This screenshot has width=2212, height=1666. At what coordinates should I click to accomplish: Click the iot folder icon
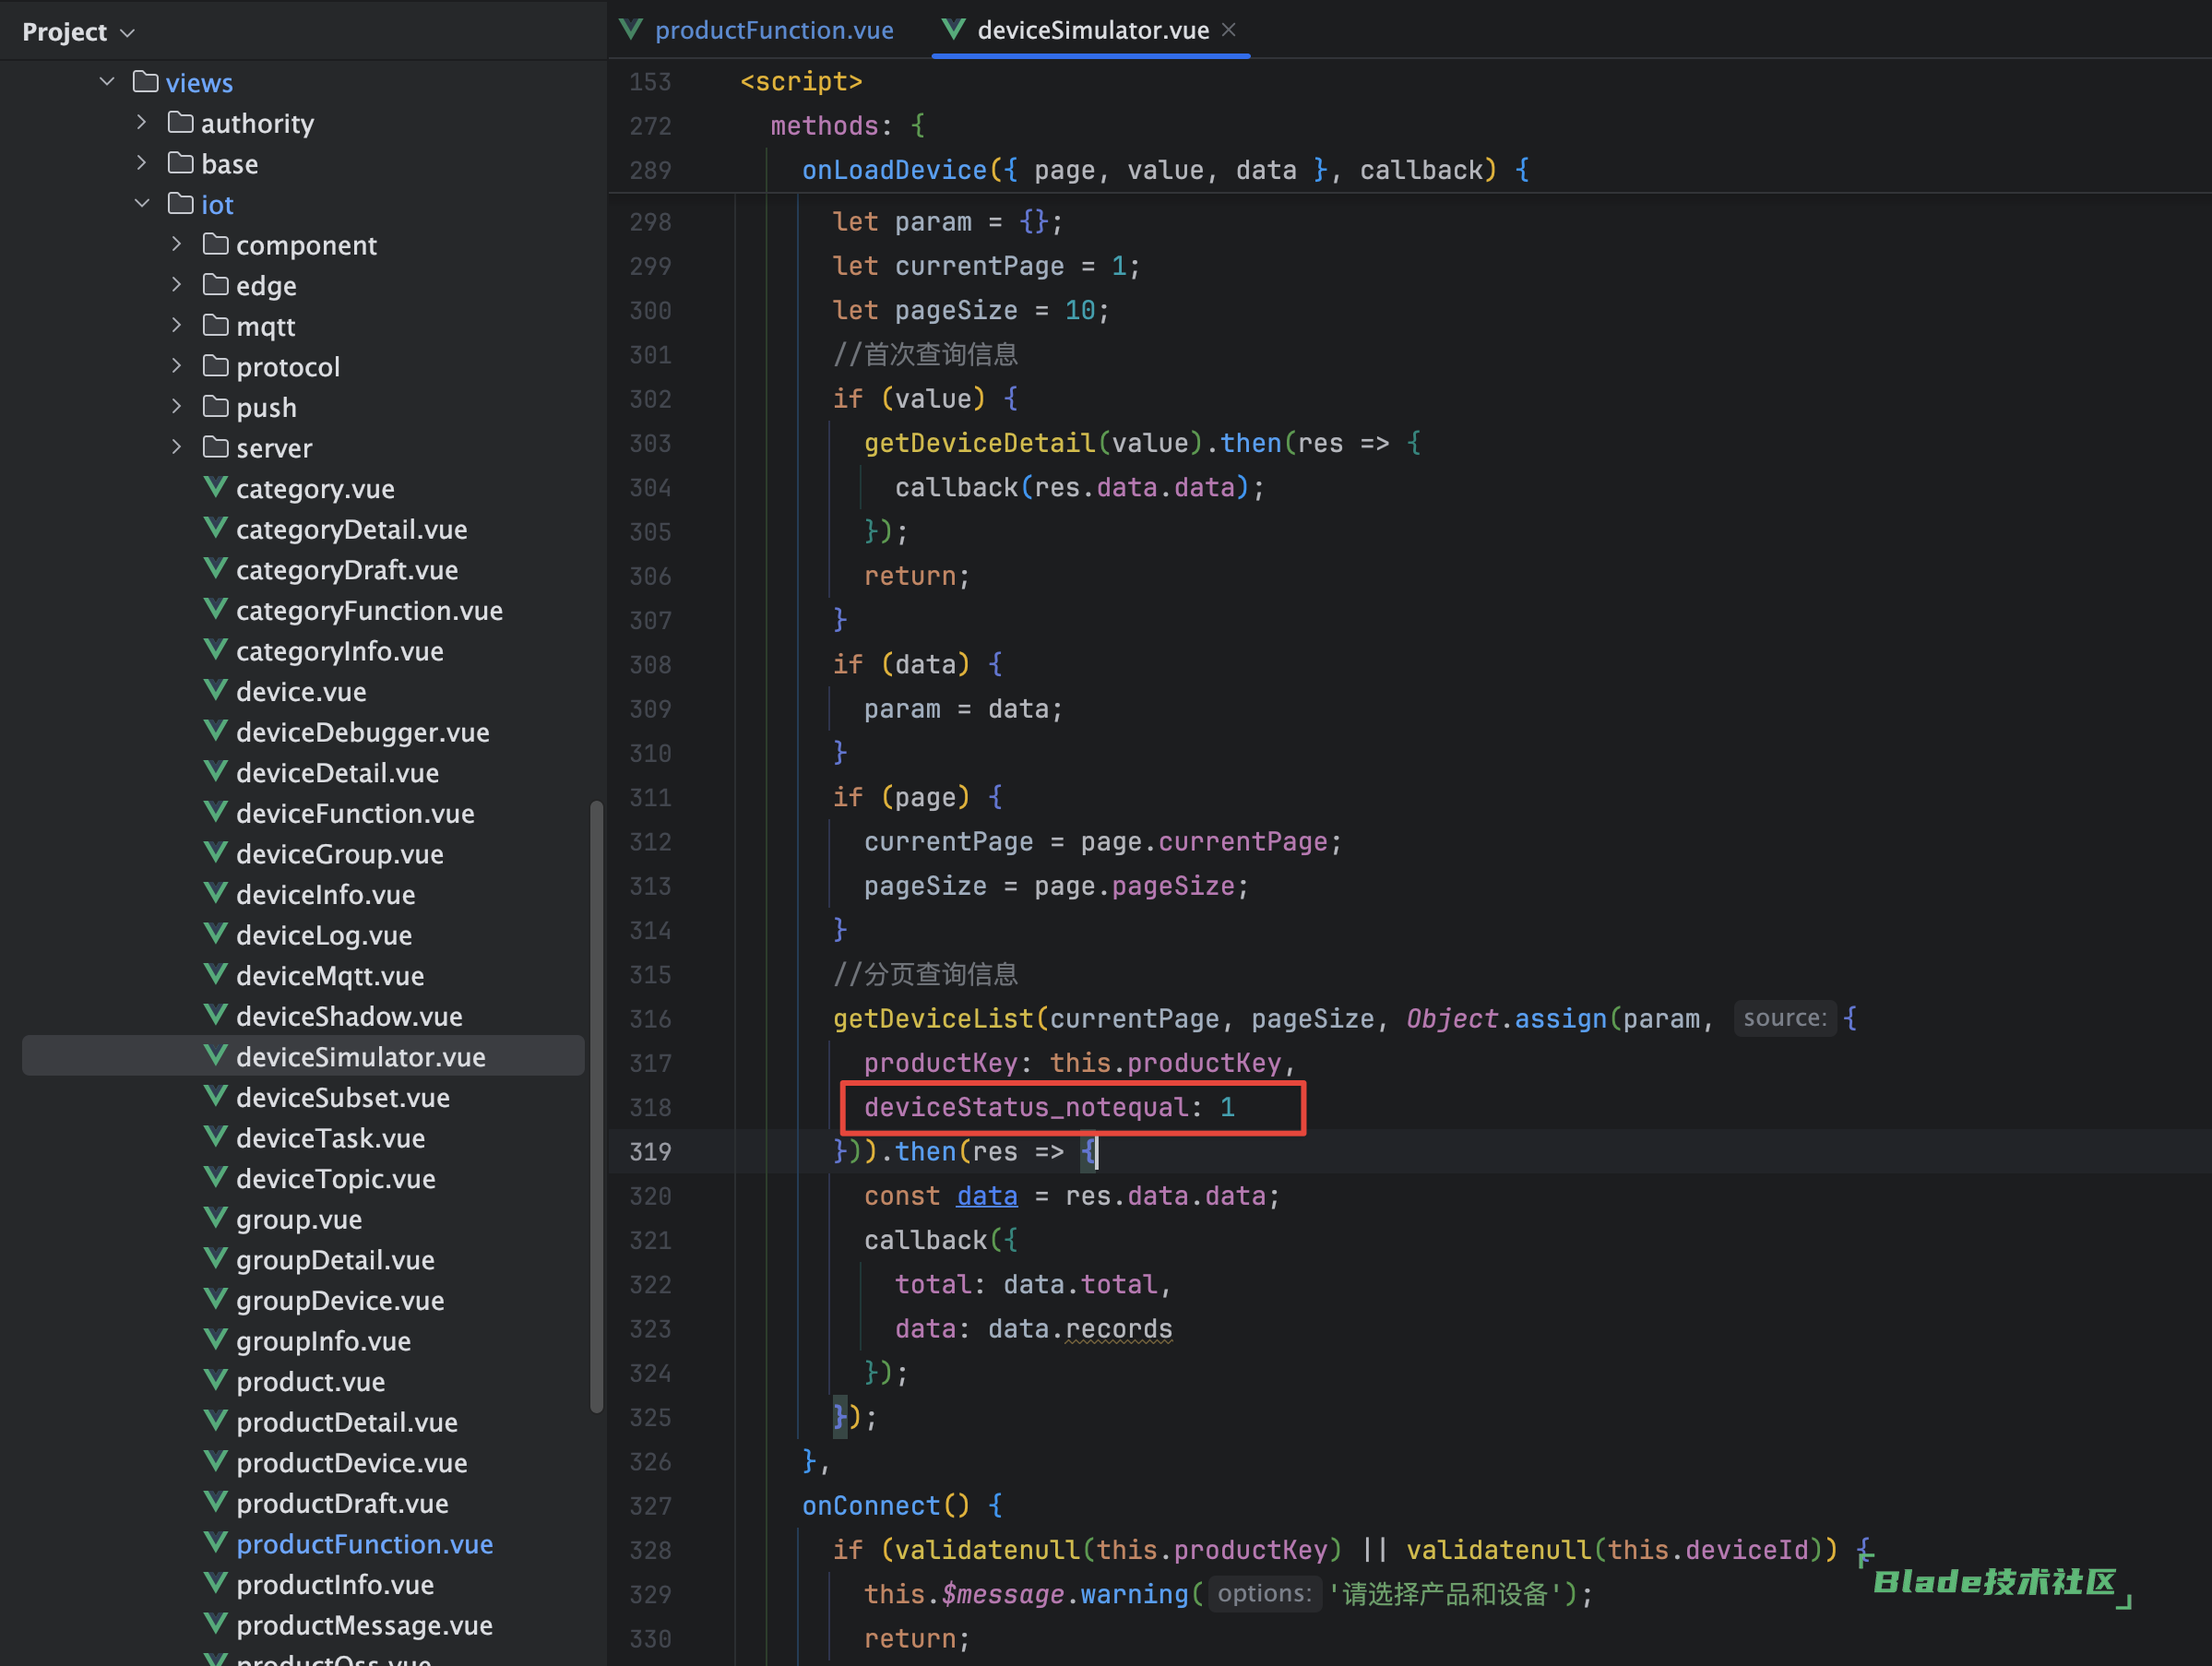pyautogui.click(x=181, y=203)
